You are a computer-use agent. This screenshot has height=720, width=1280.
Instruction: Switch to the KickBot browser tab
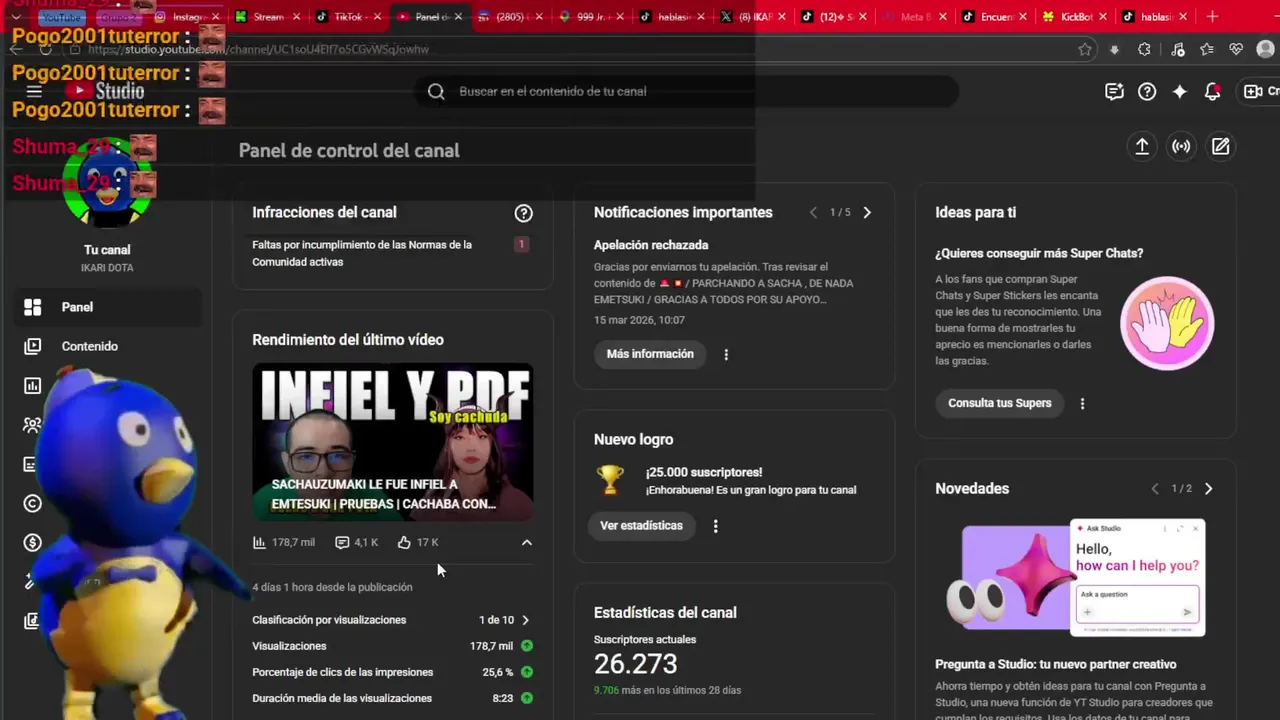(1075, 17)
